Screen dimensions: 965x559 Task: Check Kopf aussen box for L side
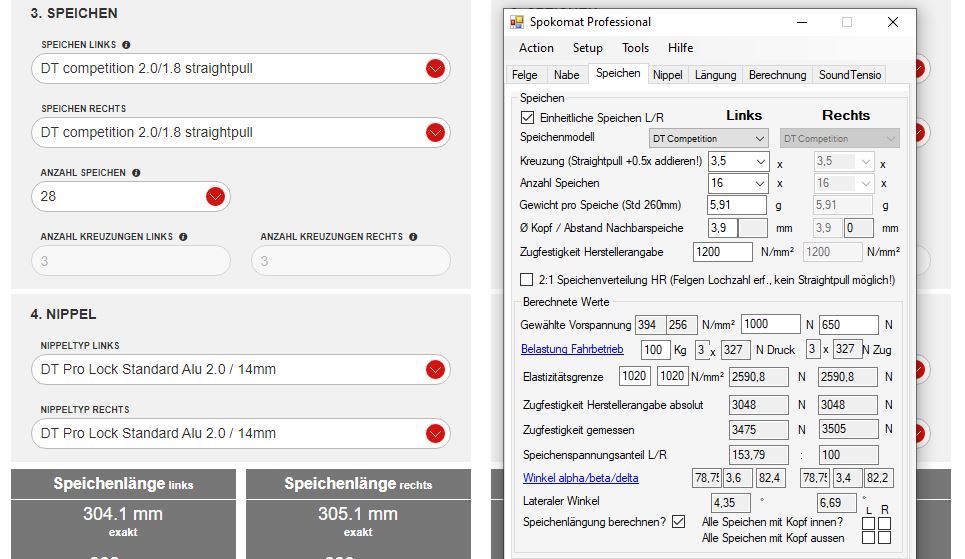pos(868,537)
